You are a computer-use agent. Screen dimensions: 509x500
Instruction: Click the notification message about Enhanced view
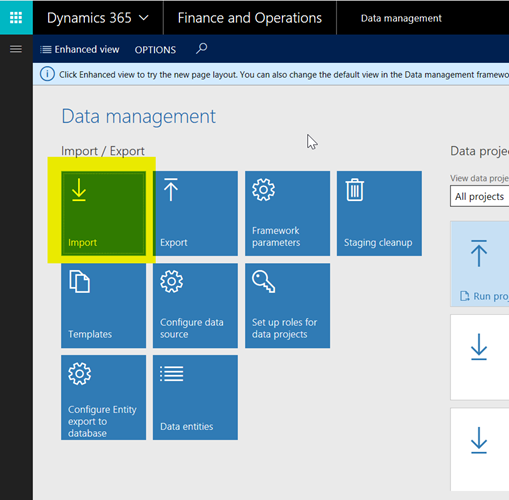(284, 74)
